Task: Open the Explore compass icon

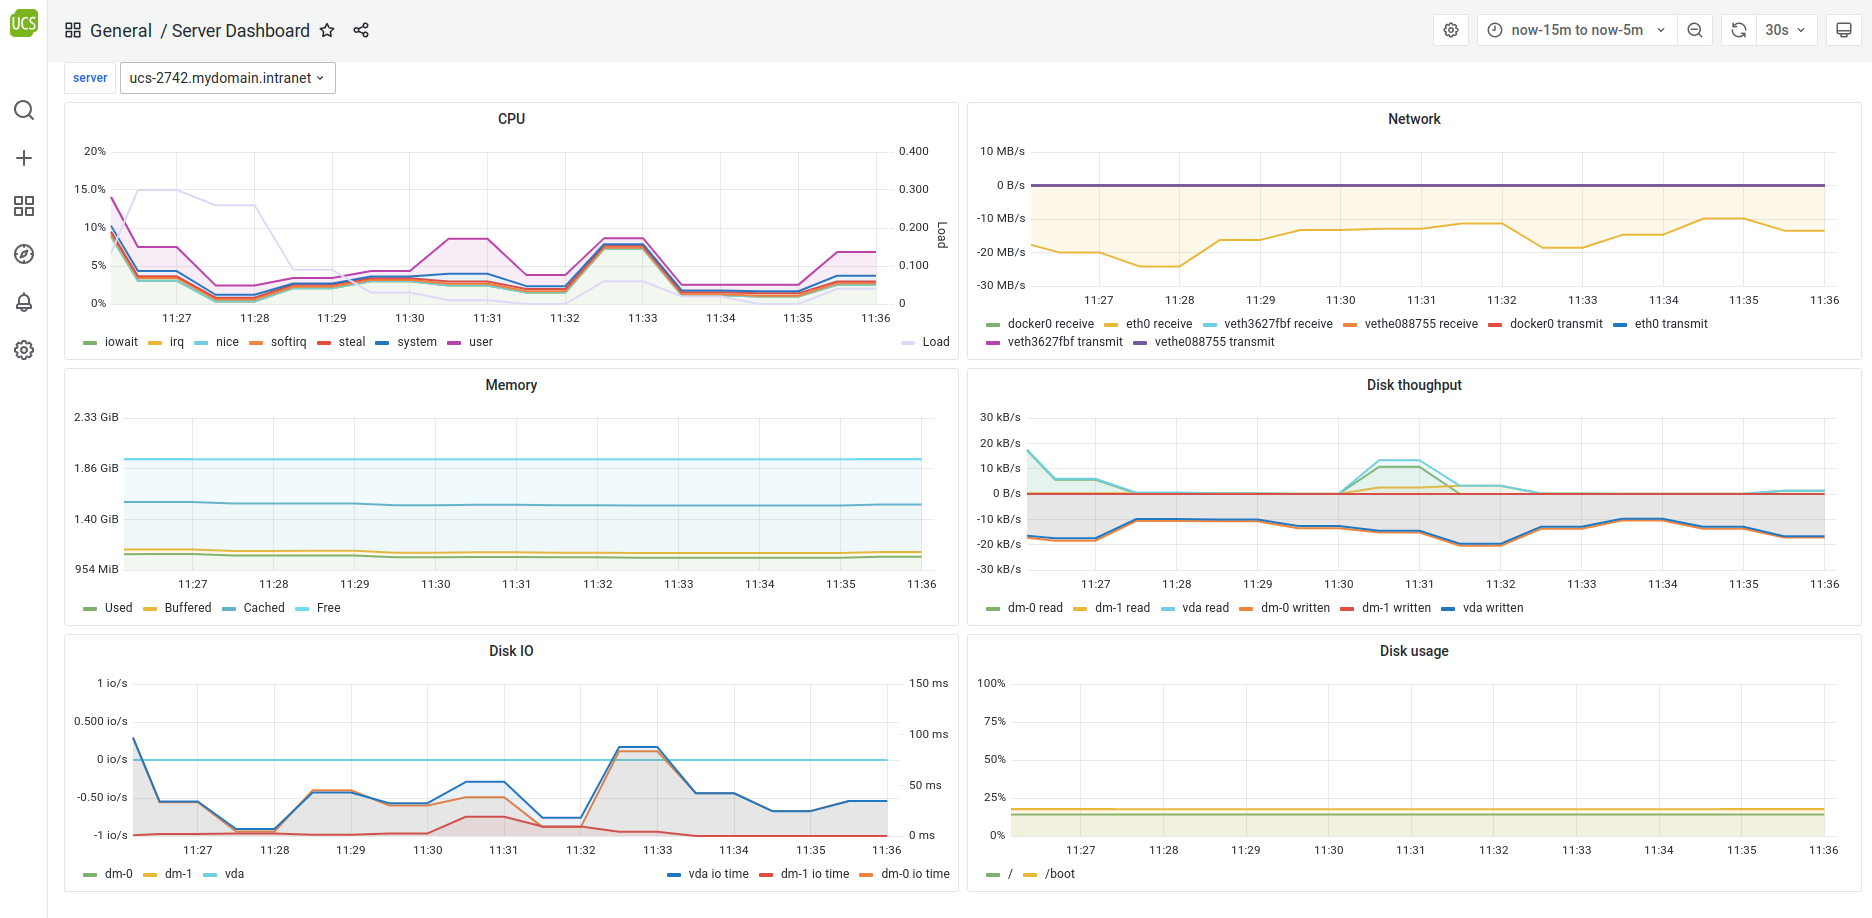Action: pyautogui.click(x=24, y=254)
